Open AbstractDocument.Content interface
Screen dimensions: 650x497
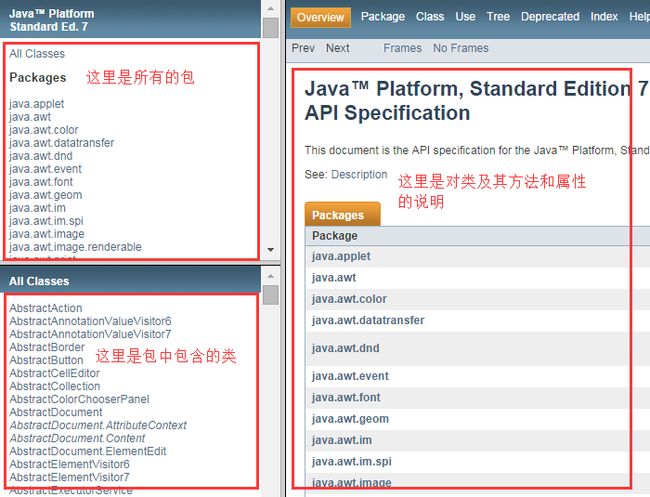tap(77, 438)
